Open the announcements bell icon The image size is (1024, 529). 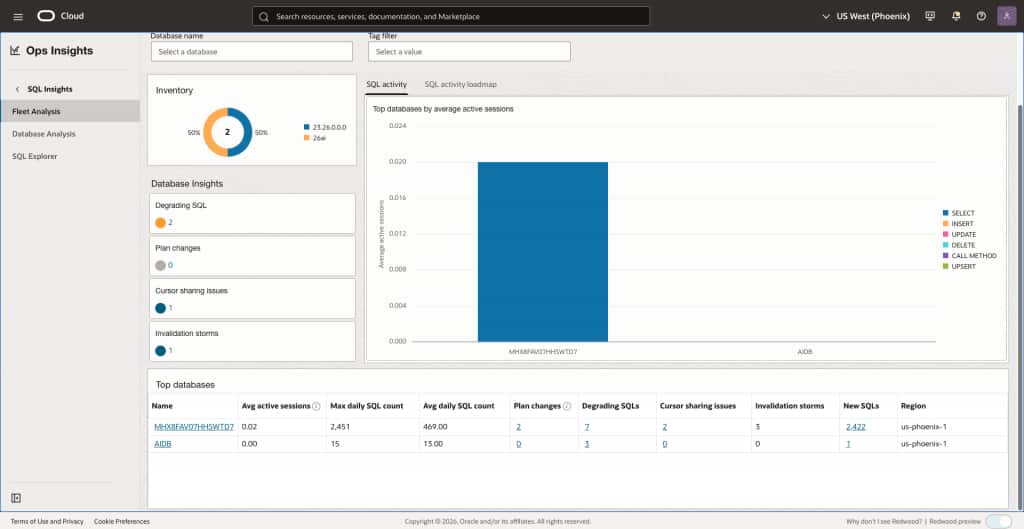pyautogui.click(x=956, y=16)
